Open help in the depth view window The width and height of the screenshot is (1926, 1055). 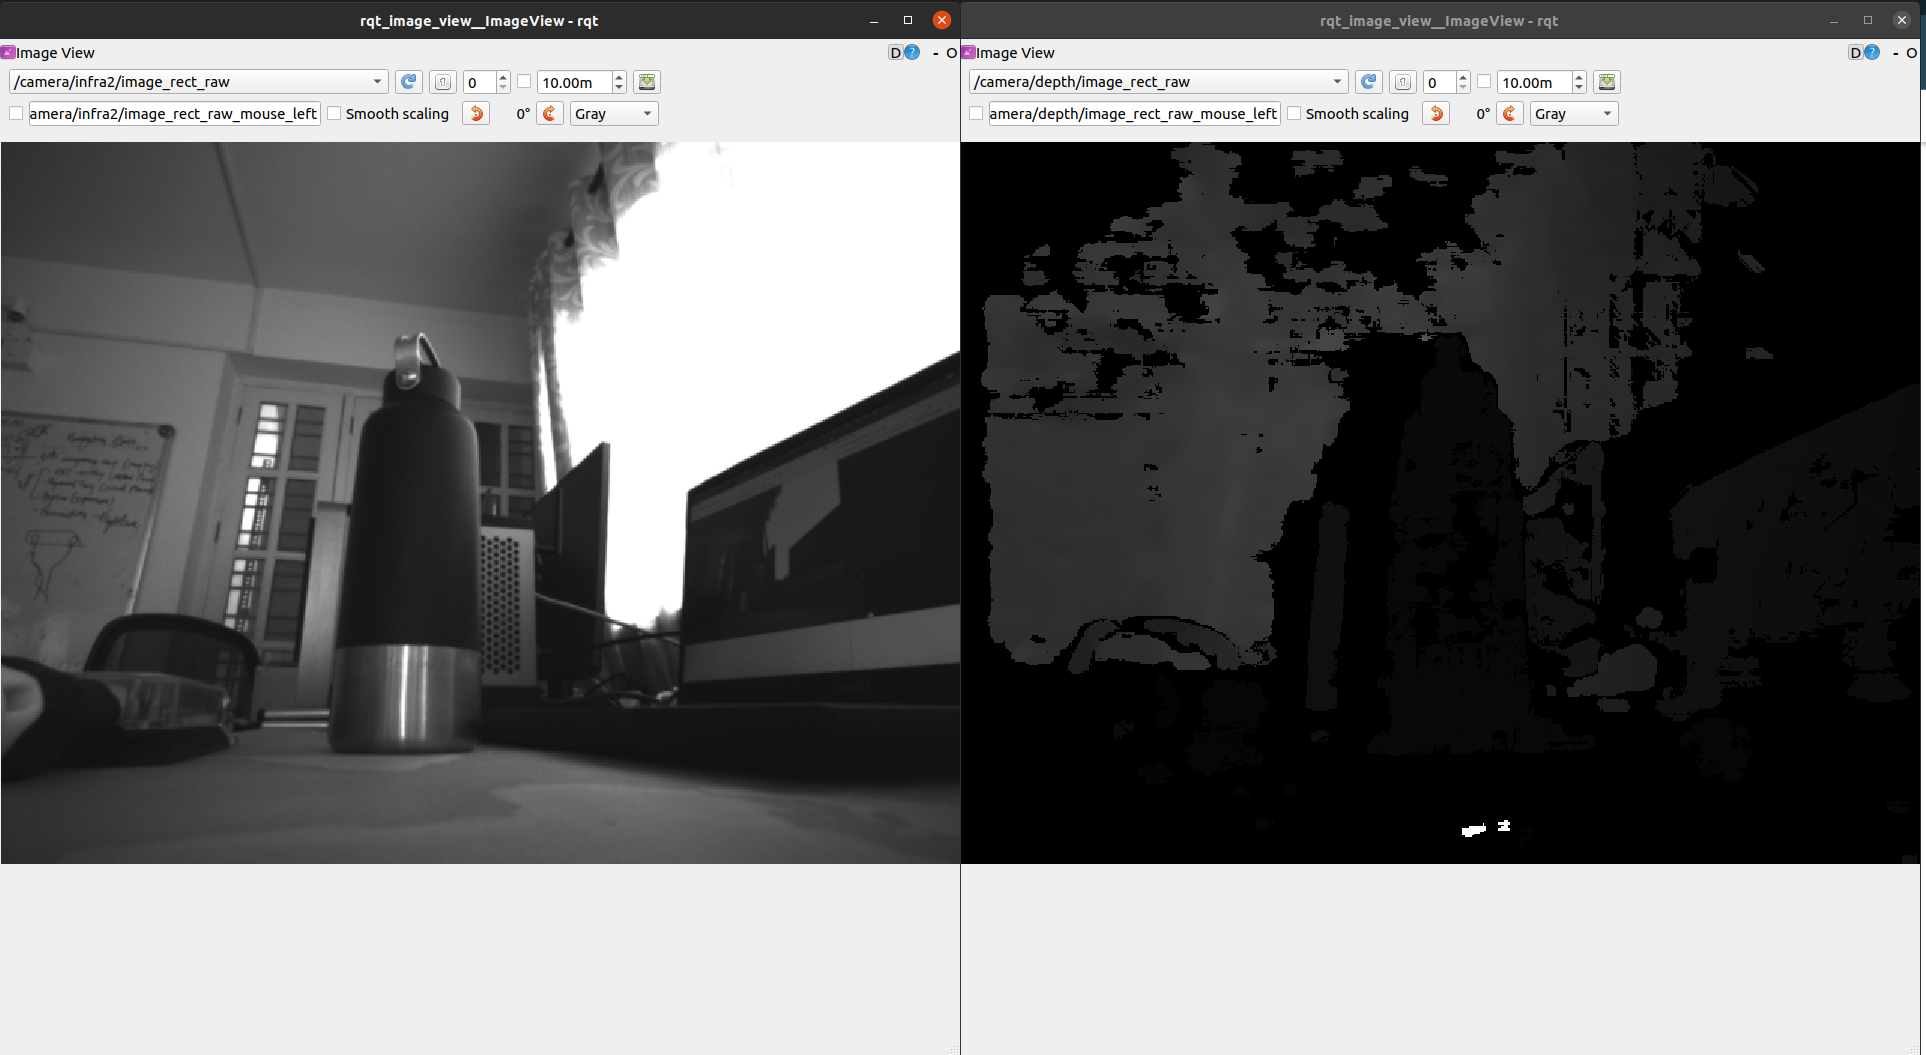coord(1872,53)
